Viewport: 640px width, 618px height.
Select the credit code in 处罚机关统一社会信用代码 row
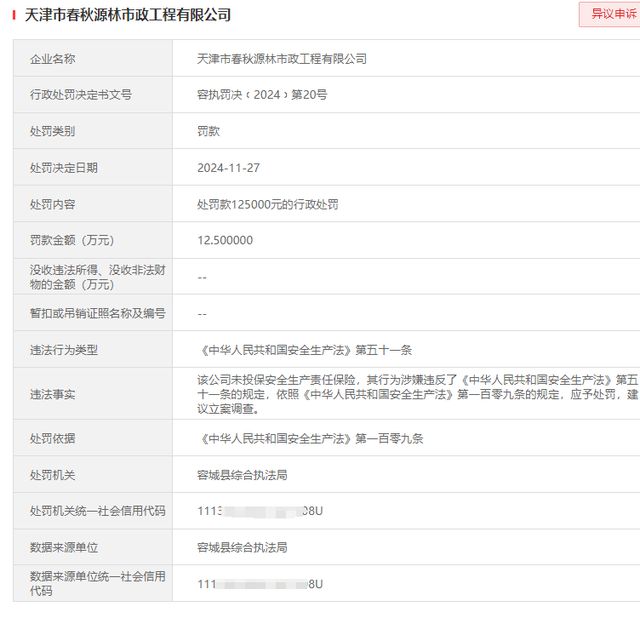click(260, 511)
